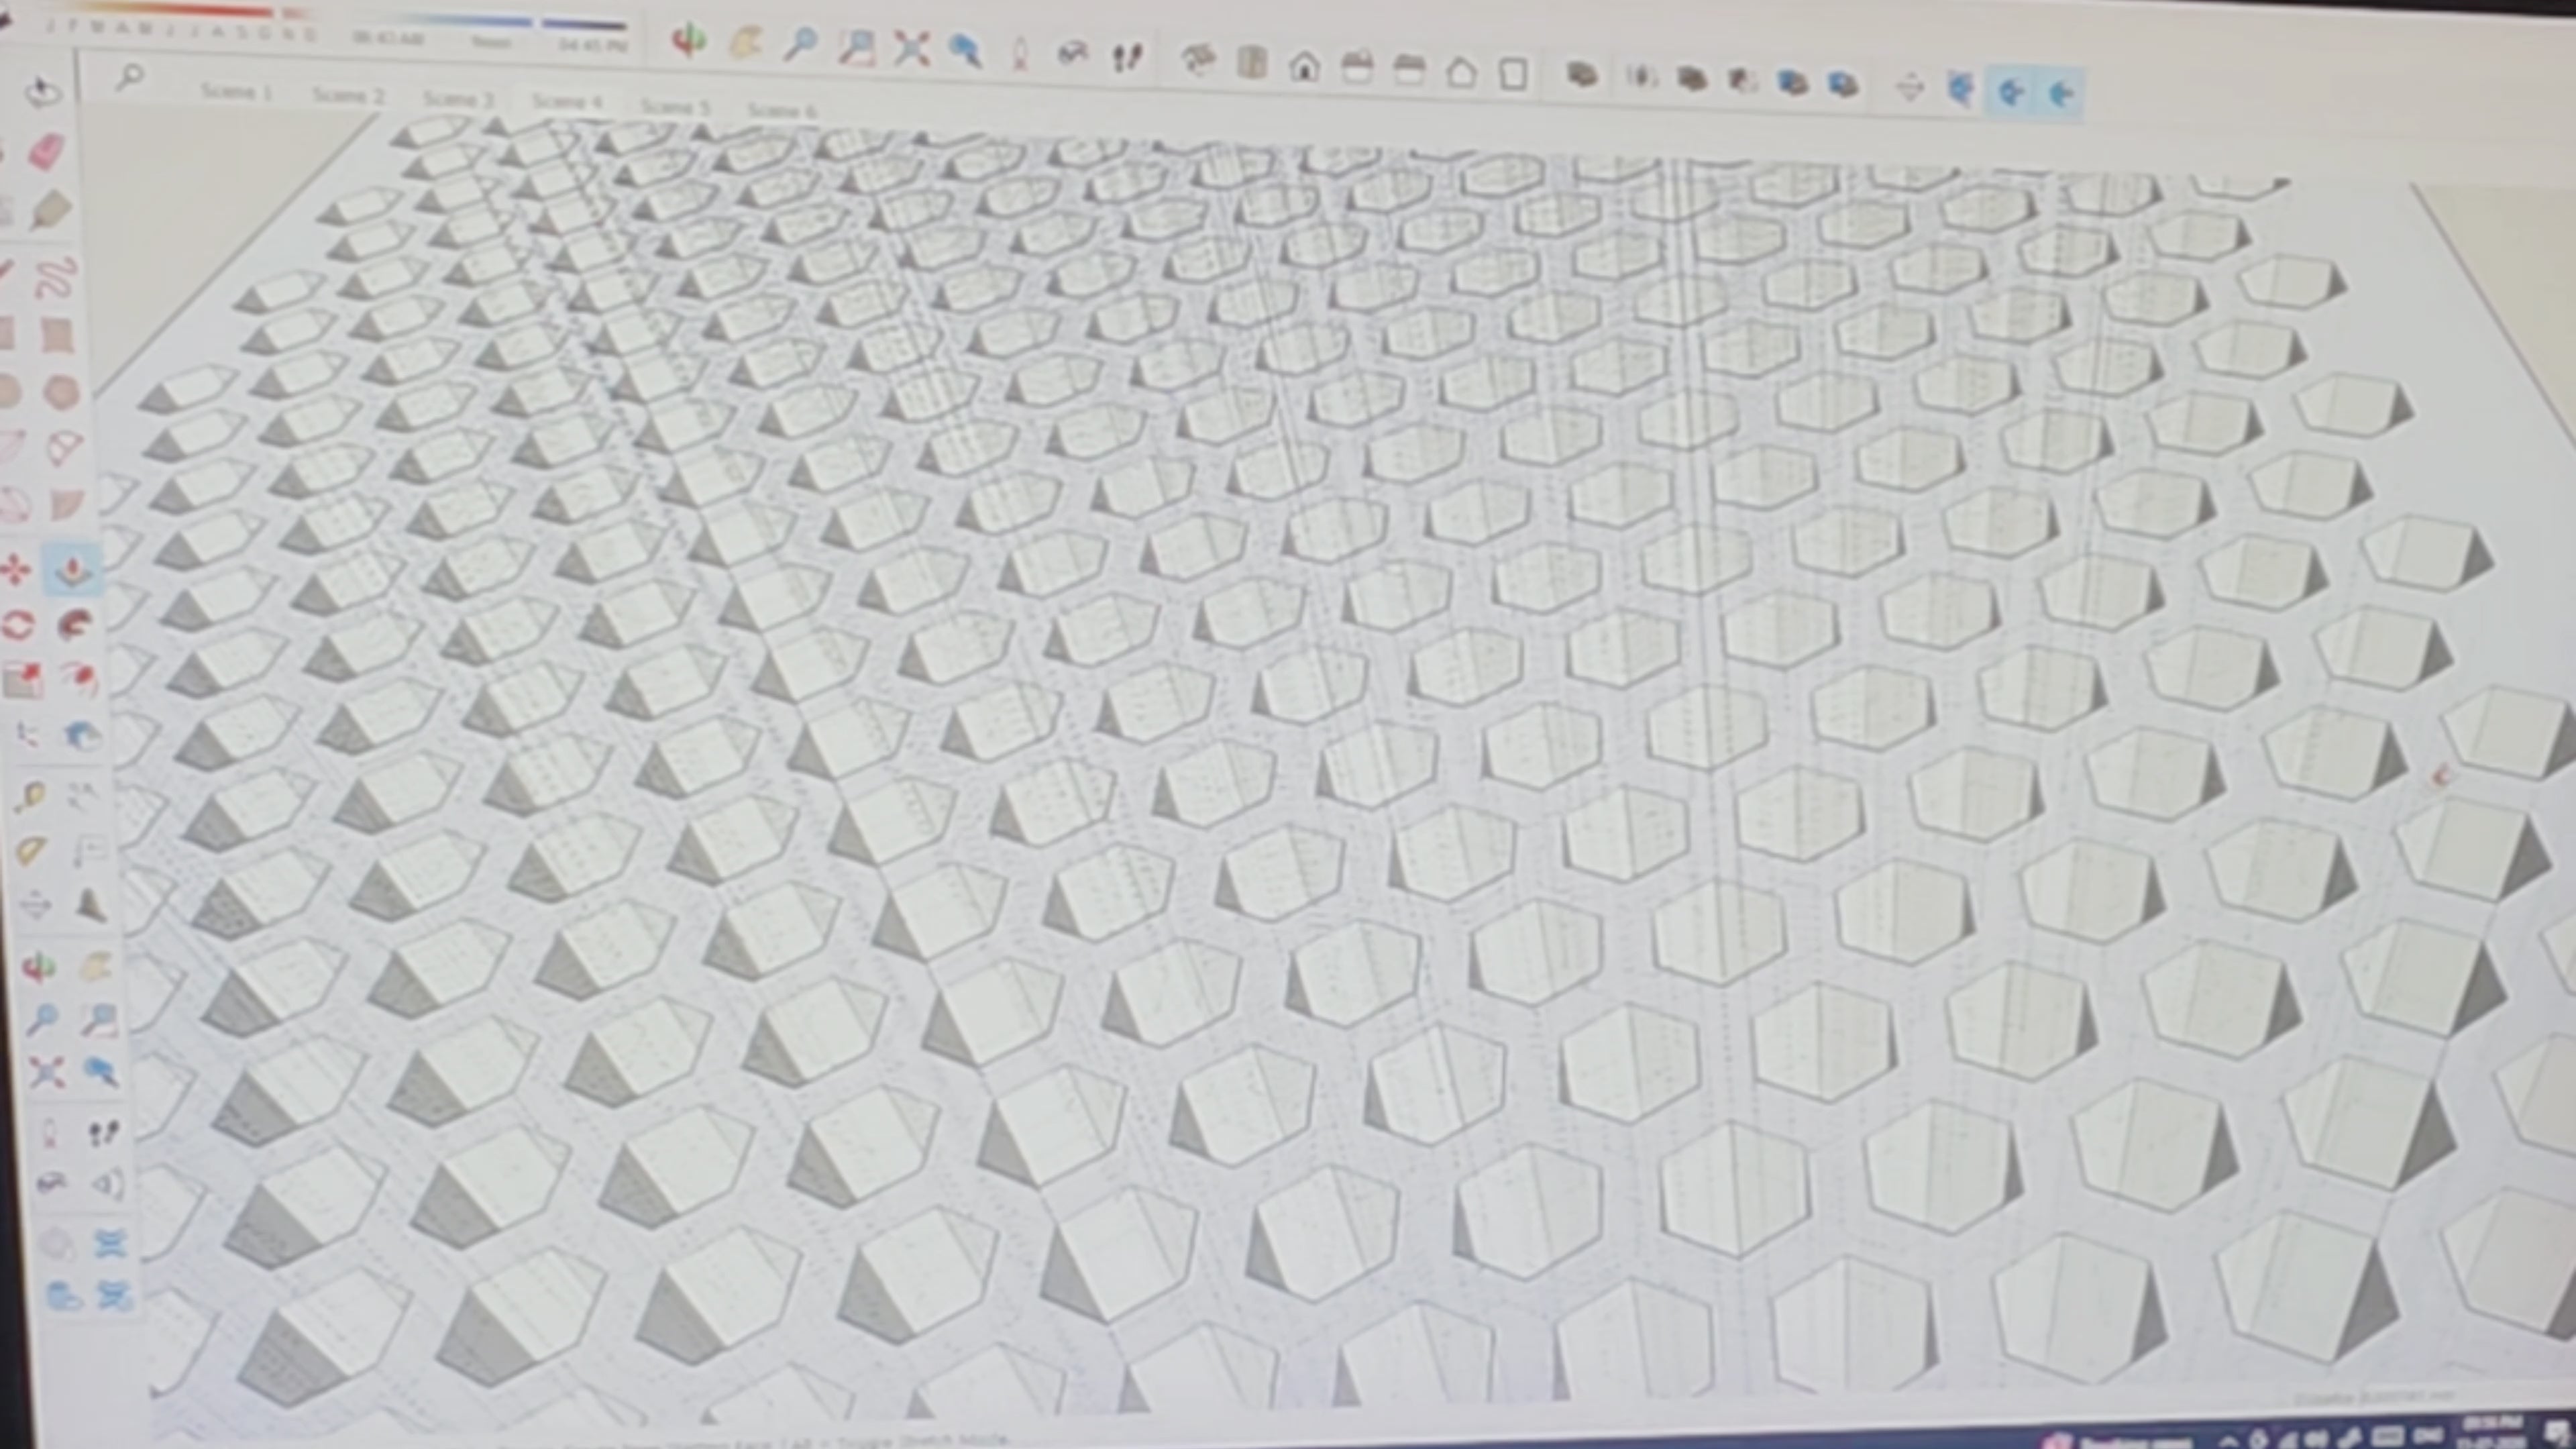Click the search magnifier beside scene tabs
Image resolution: width=2576 pixels, height=1449 pixels.
129,77
